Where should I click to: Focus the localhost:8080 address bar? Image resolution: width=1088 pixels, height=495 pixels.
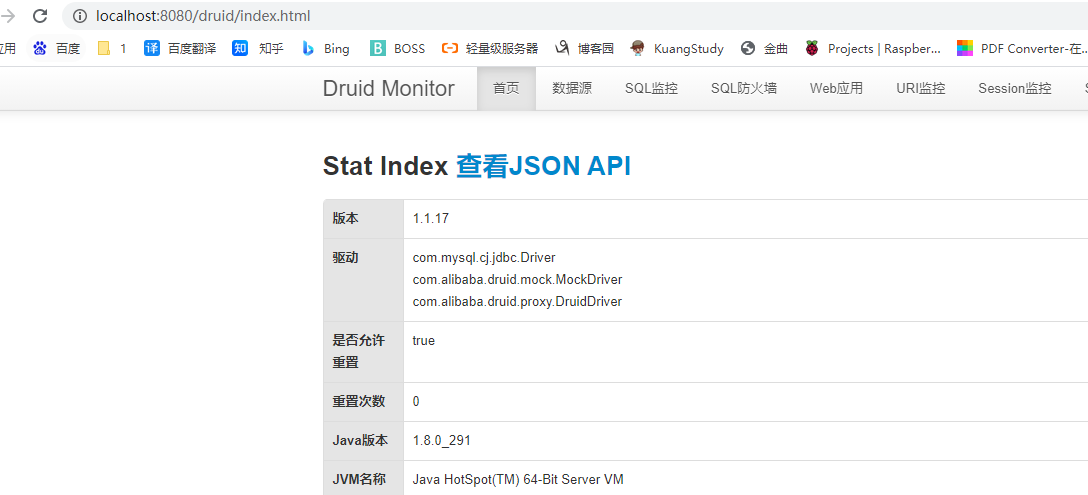pos(576,16)
